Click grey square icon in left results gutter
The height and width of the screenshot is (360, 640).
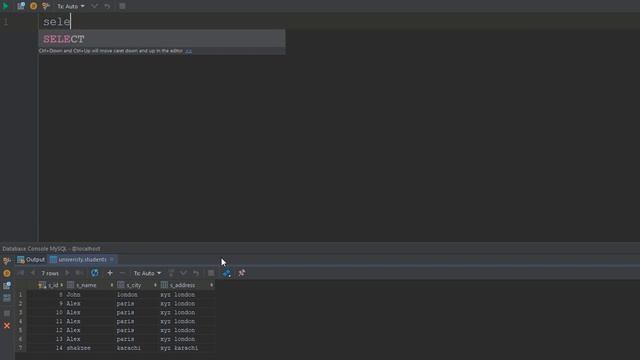(x=7, y=313)
